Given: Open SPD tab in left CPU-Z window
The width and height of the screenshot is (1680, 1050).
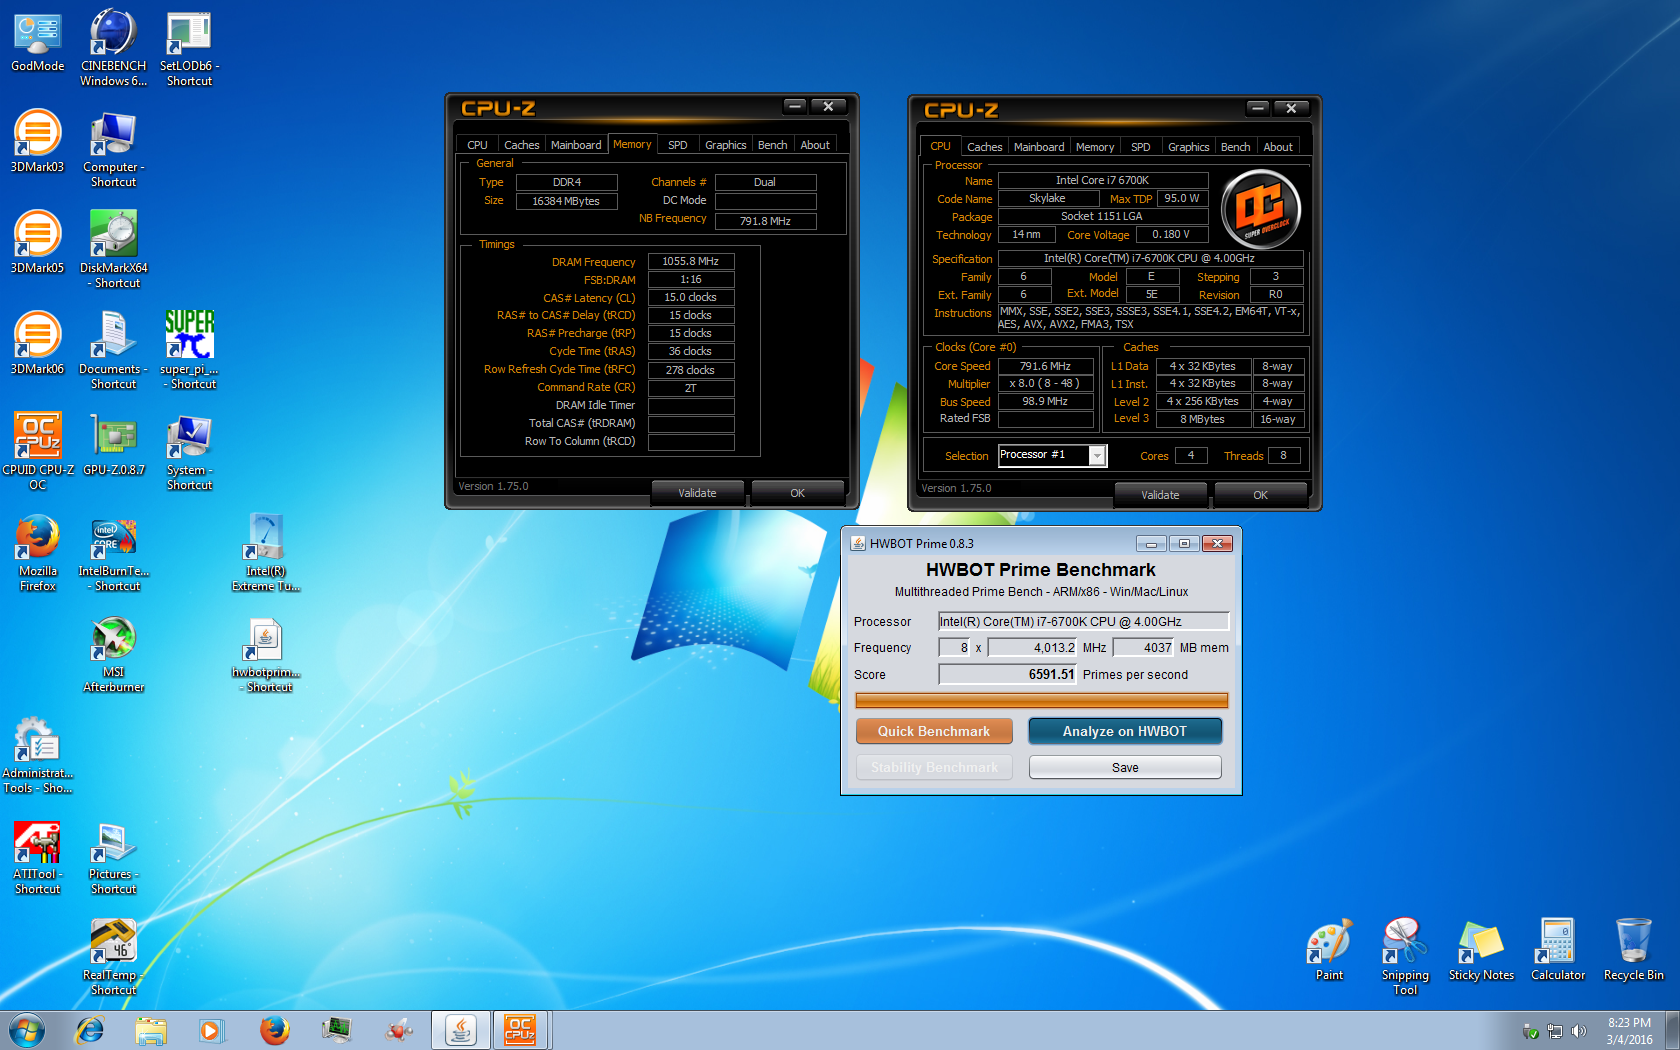Looking at the screenshot, I should point(677,145).
